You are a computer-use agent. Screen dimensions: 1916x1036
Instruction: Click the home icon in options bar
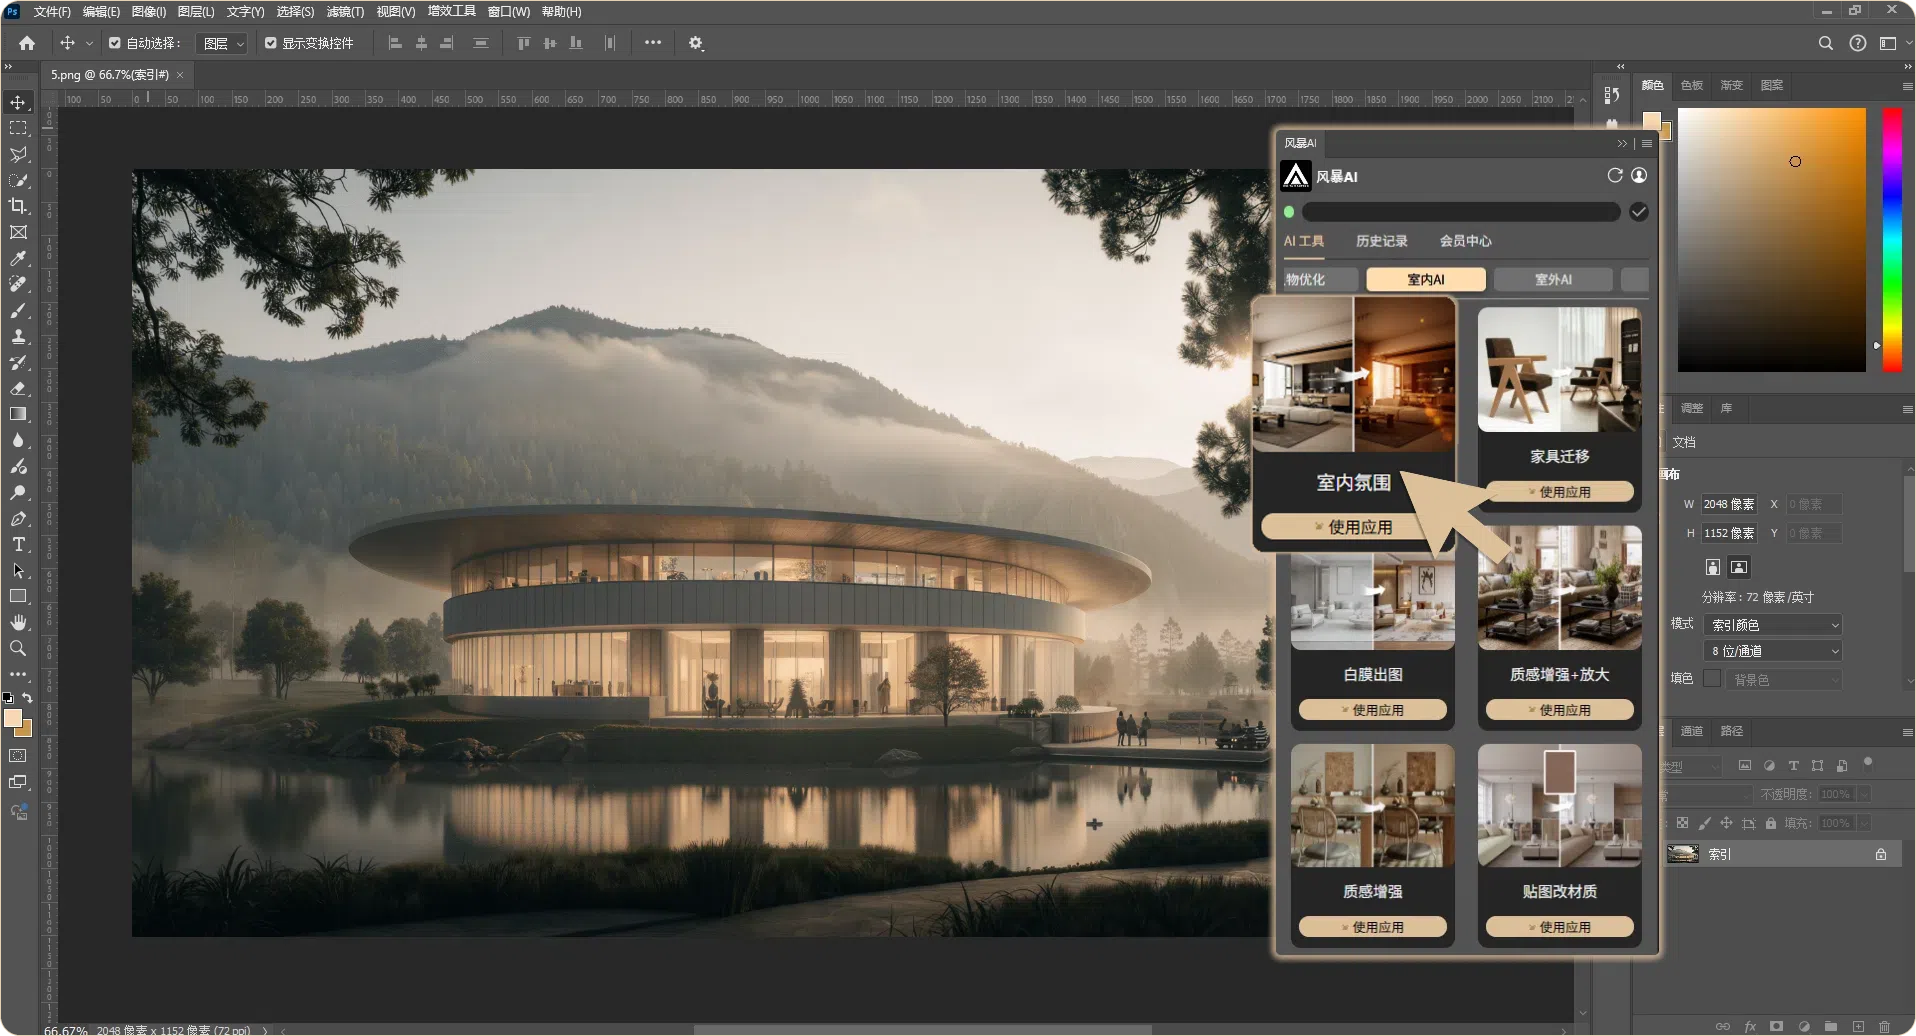click(27, 43)
